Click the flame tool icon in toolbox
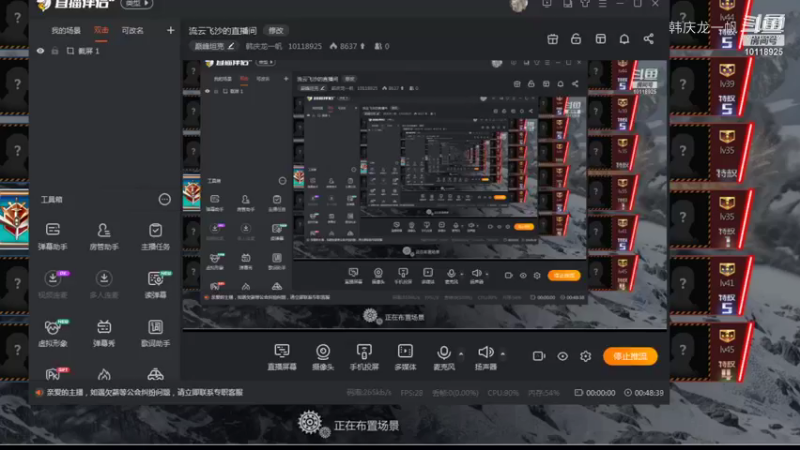Image resolution: width=800 pixels, height=450 pixels. [x=104, y=375]
